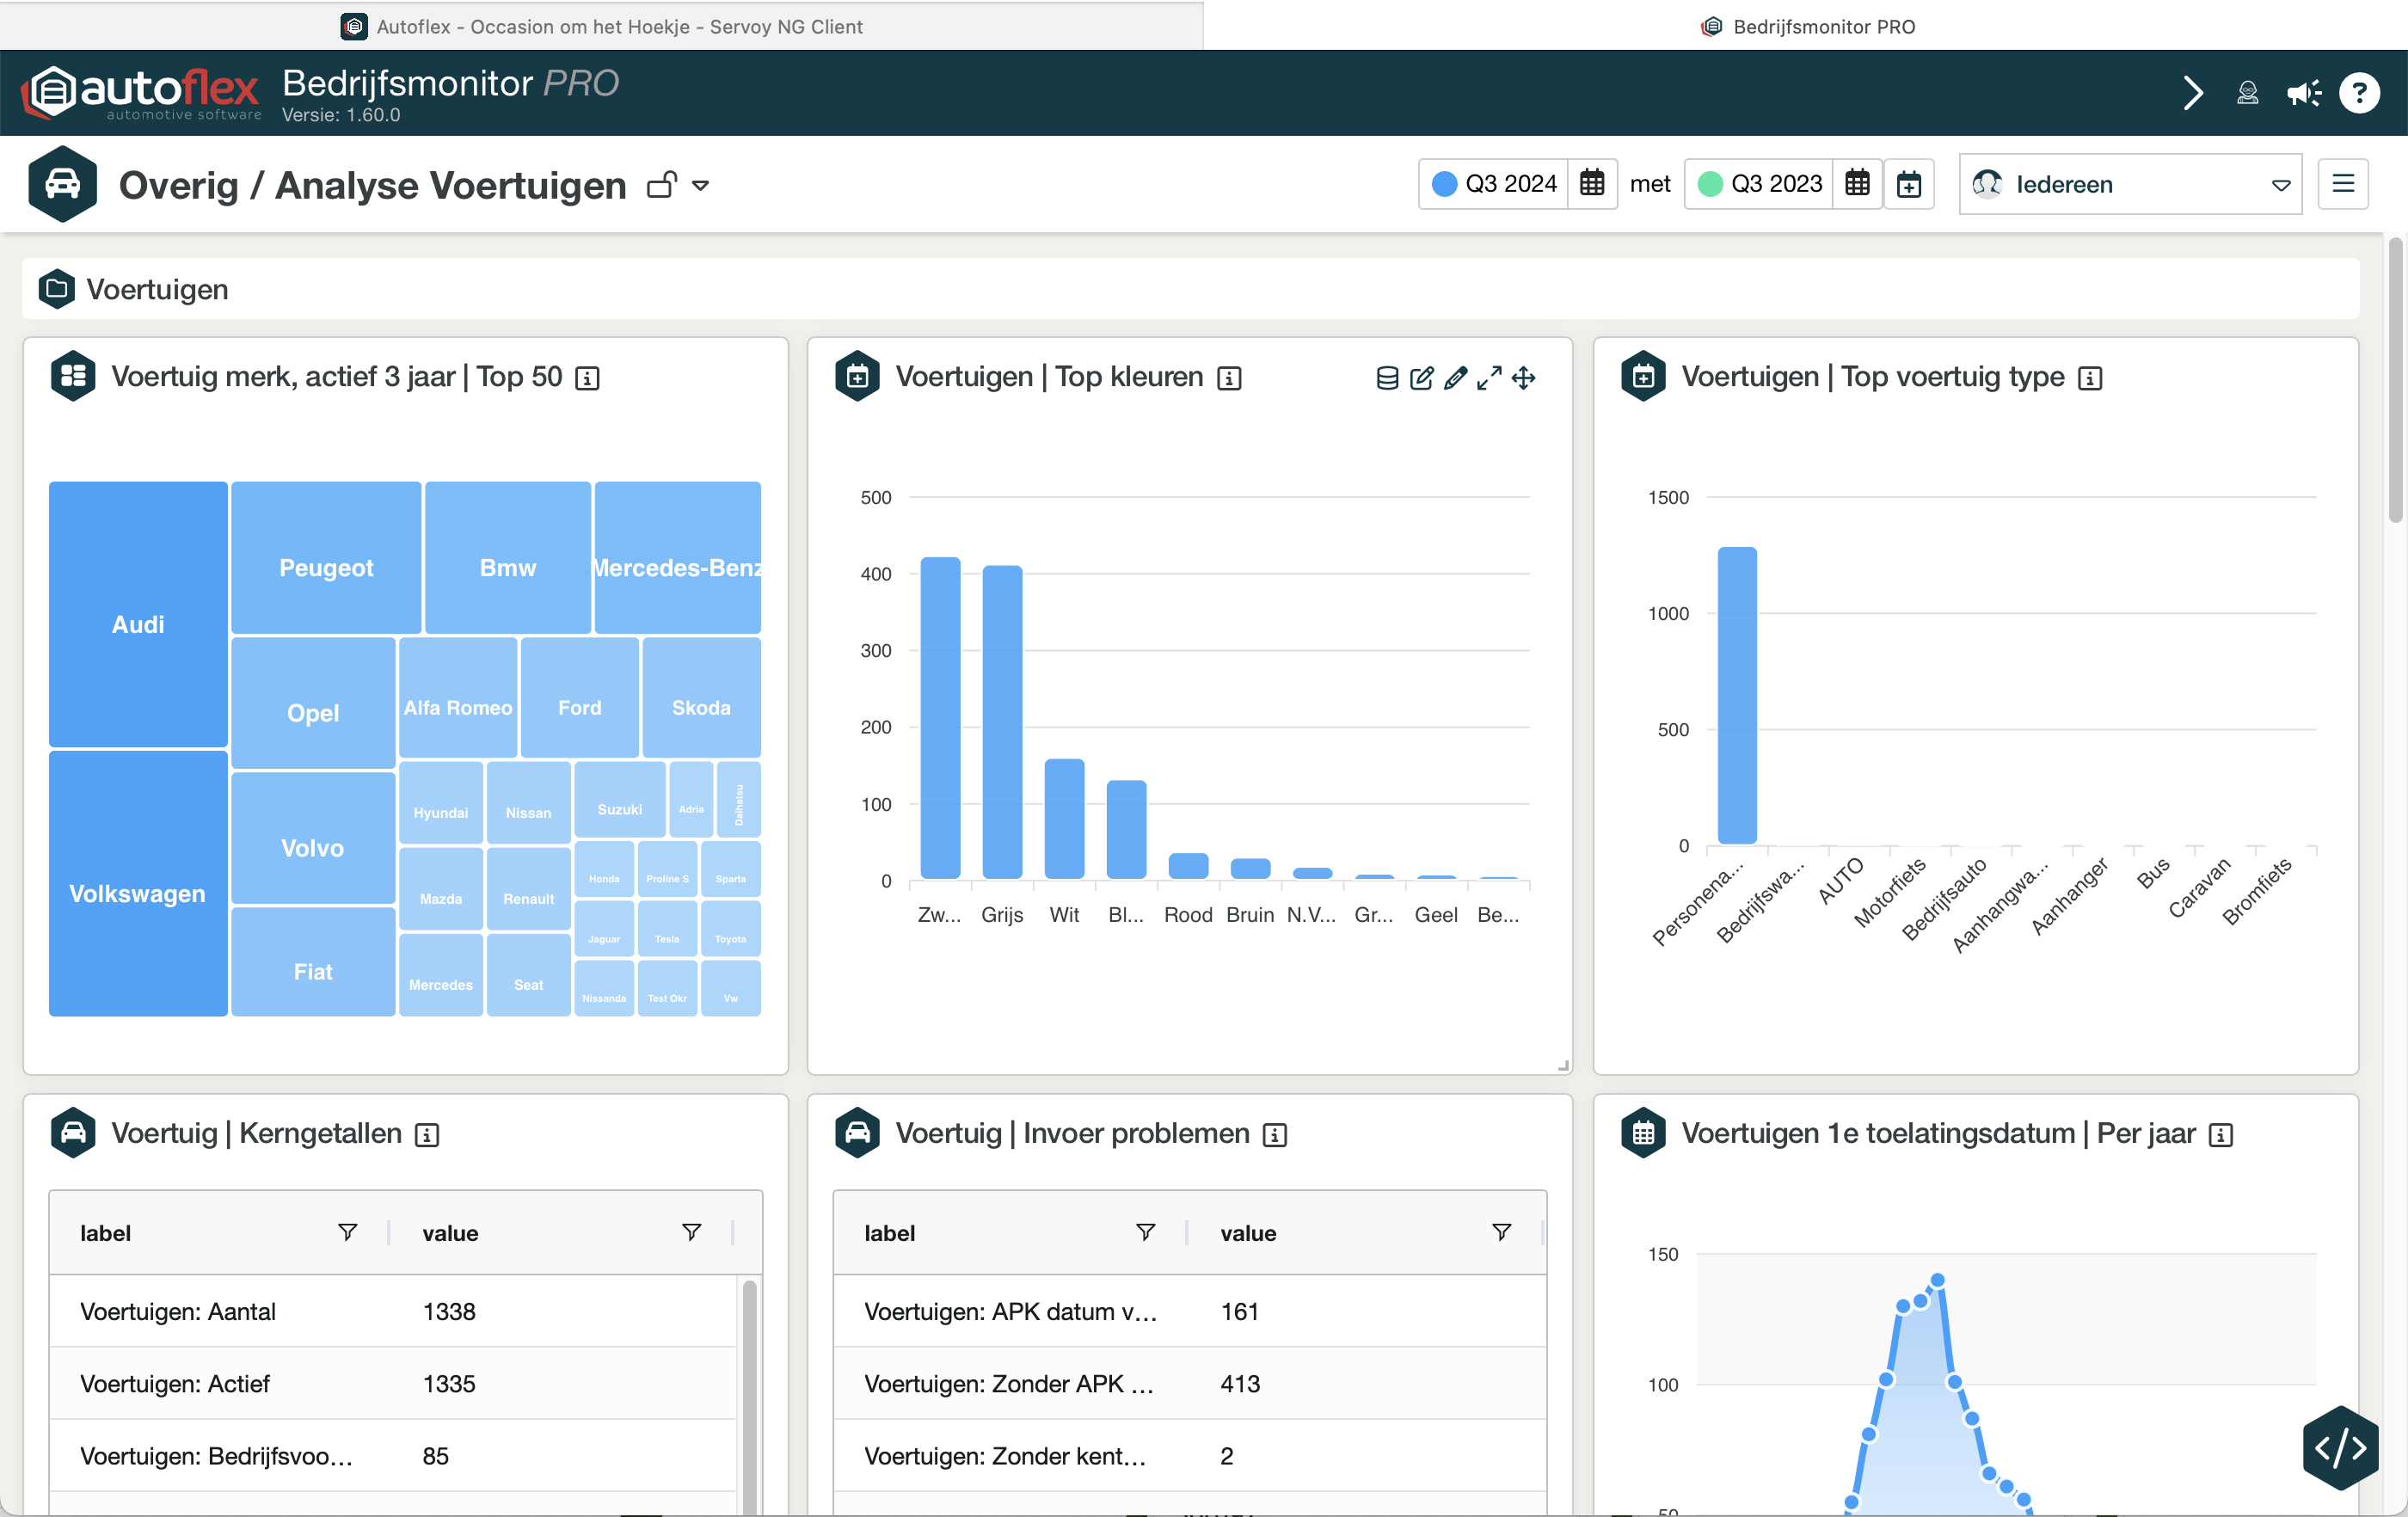The image size is (2408, 1517).
Task: Click the Q3 2023 comparison period button
Action: pos(1775,184)
